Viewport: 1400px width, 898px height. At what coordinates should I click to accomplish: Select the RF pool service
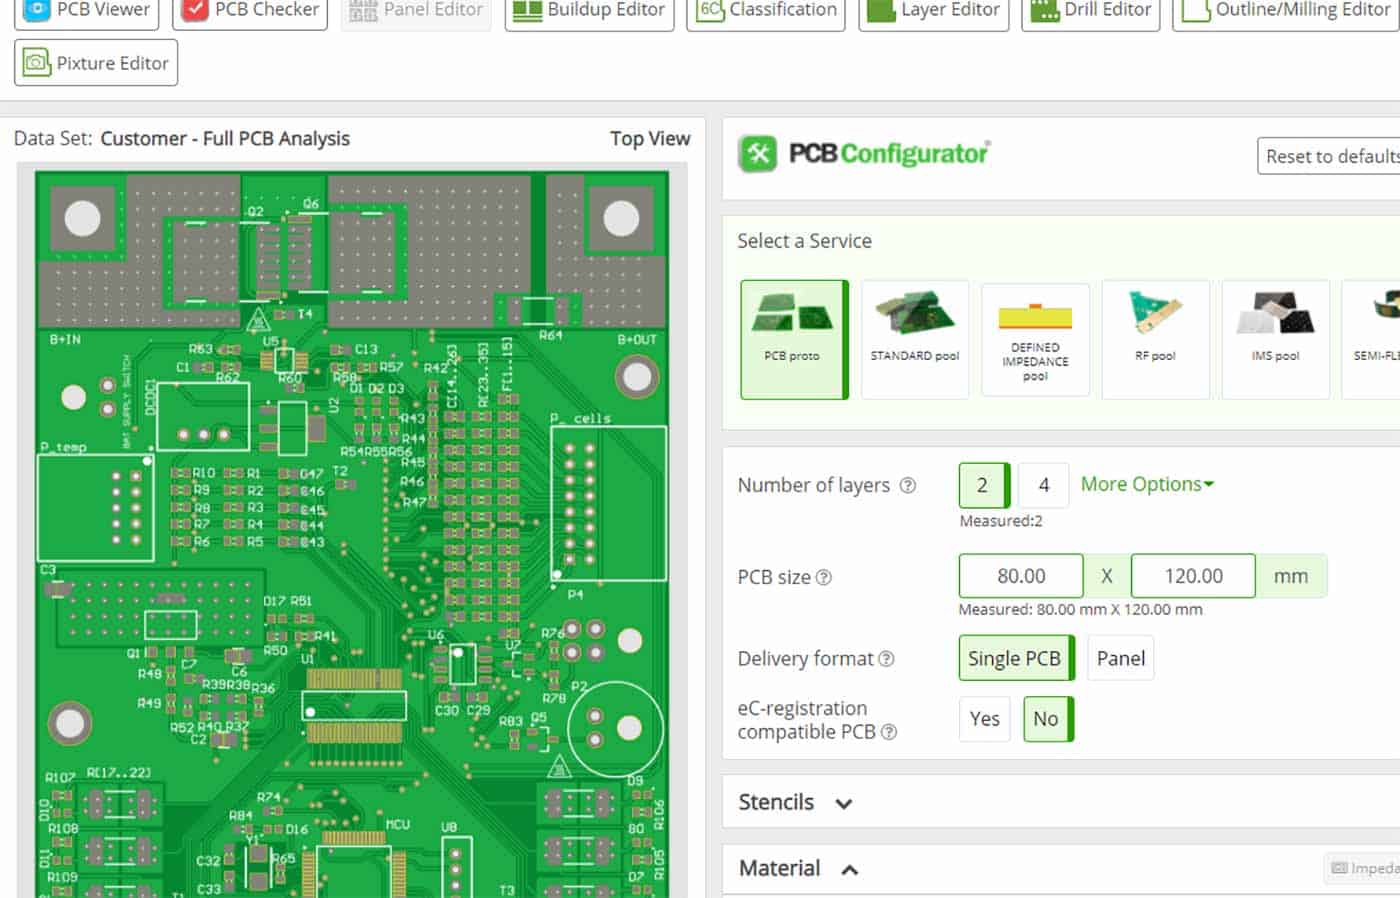(x=1155, y=340)
